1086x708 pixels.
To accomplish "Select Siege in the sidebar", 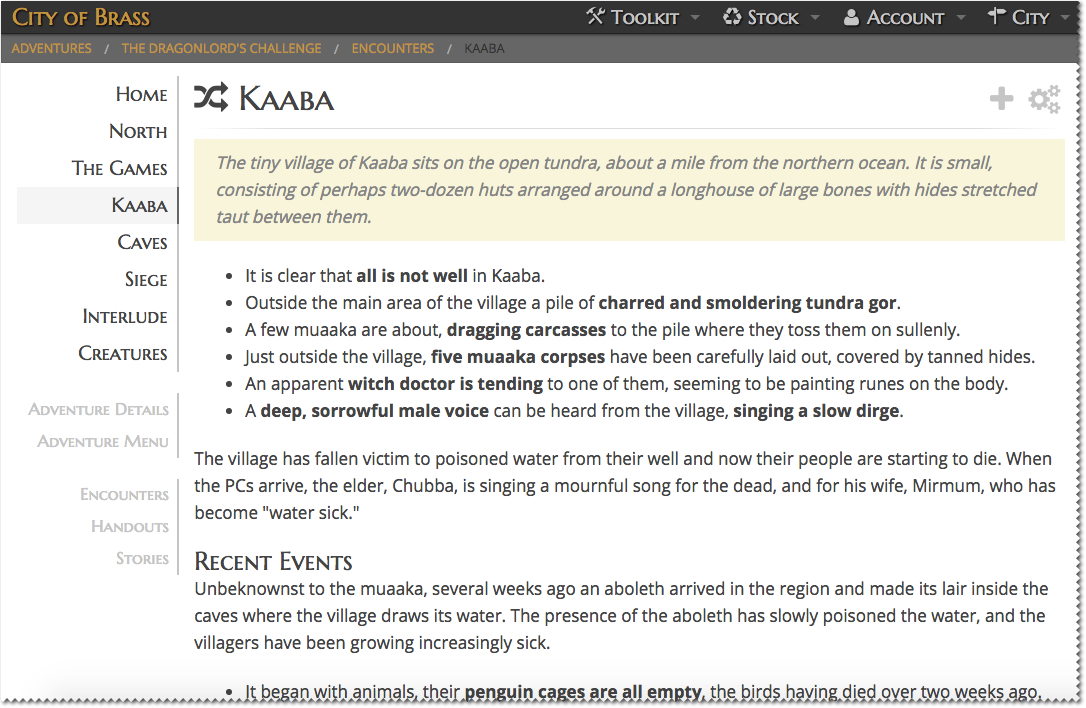I will point(146,280).
